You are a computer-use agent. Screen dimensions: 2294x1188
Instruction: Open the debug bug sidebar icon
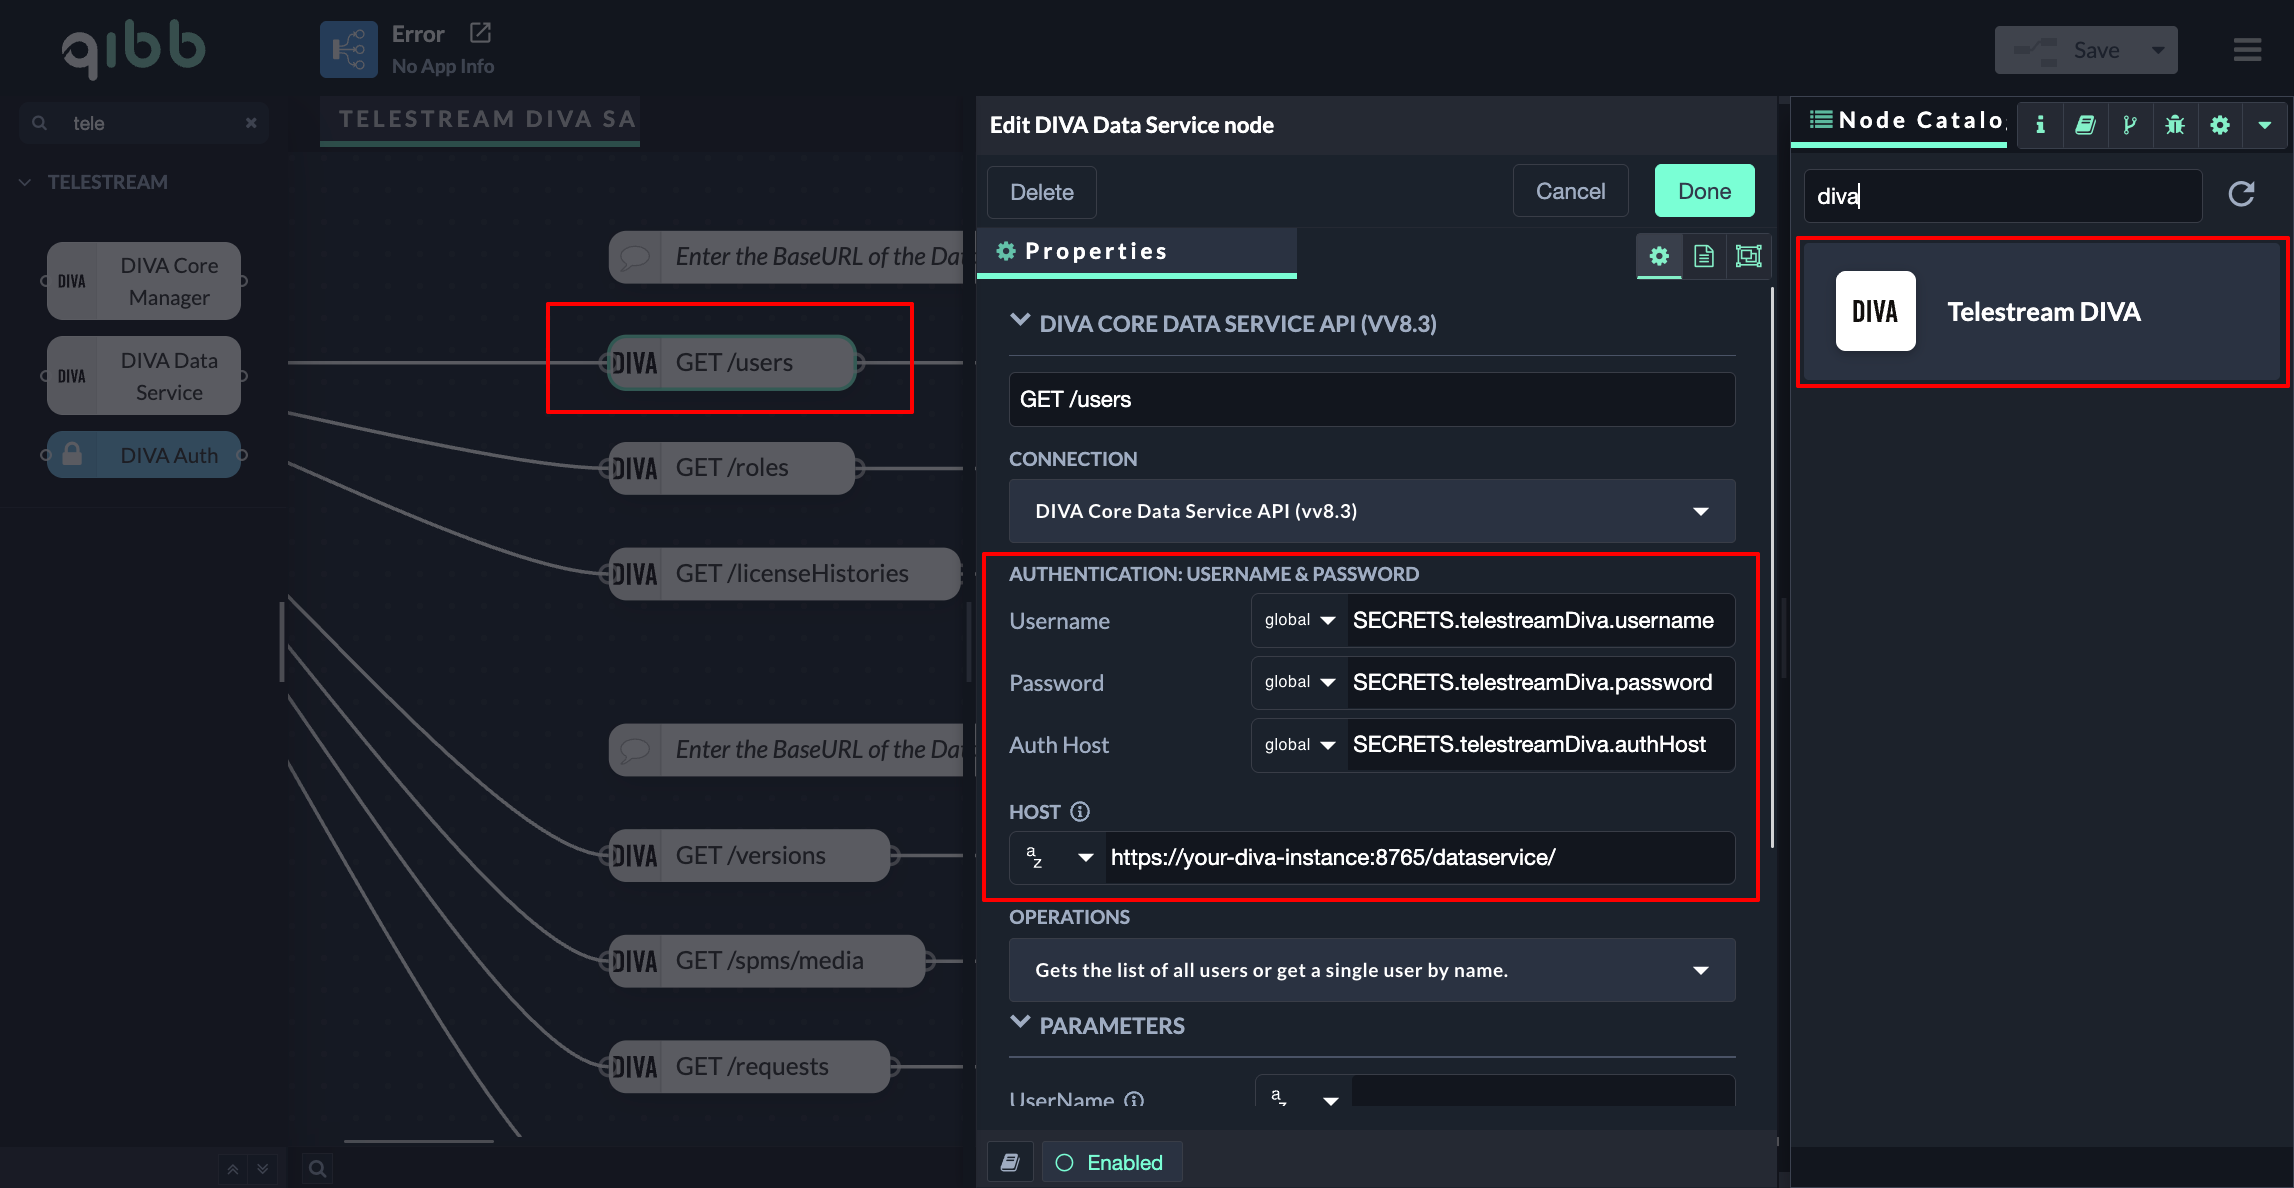click(2175, 124)
